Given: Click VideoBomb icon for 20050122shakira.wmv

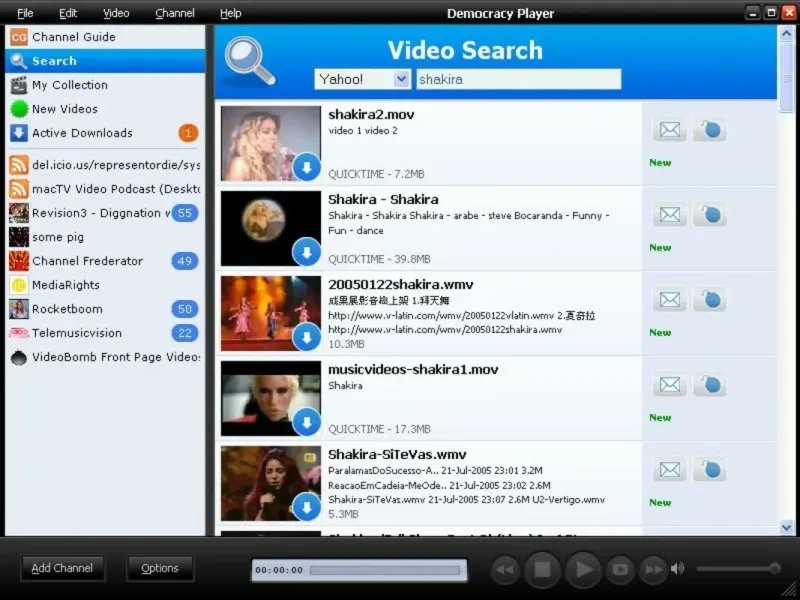Looking at the screenshot, I should point(710,299).
